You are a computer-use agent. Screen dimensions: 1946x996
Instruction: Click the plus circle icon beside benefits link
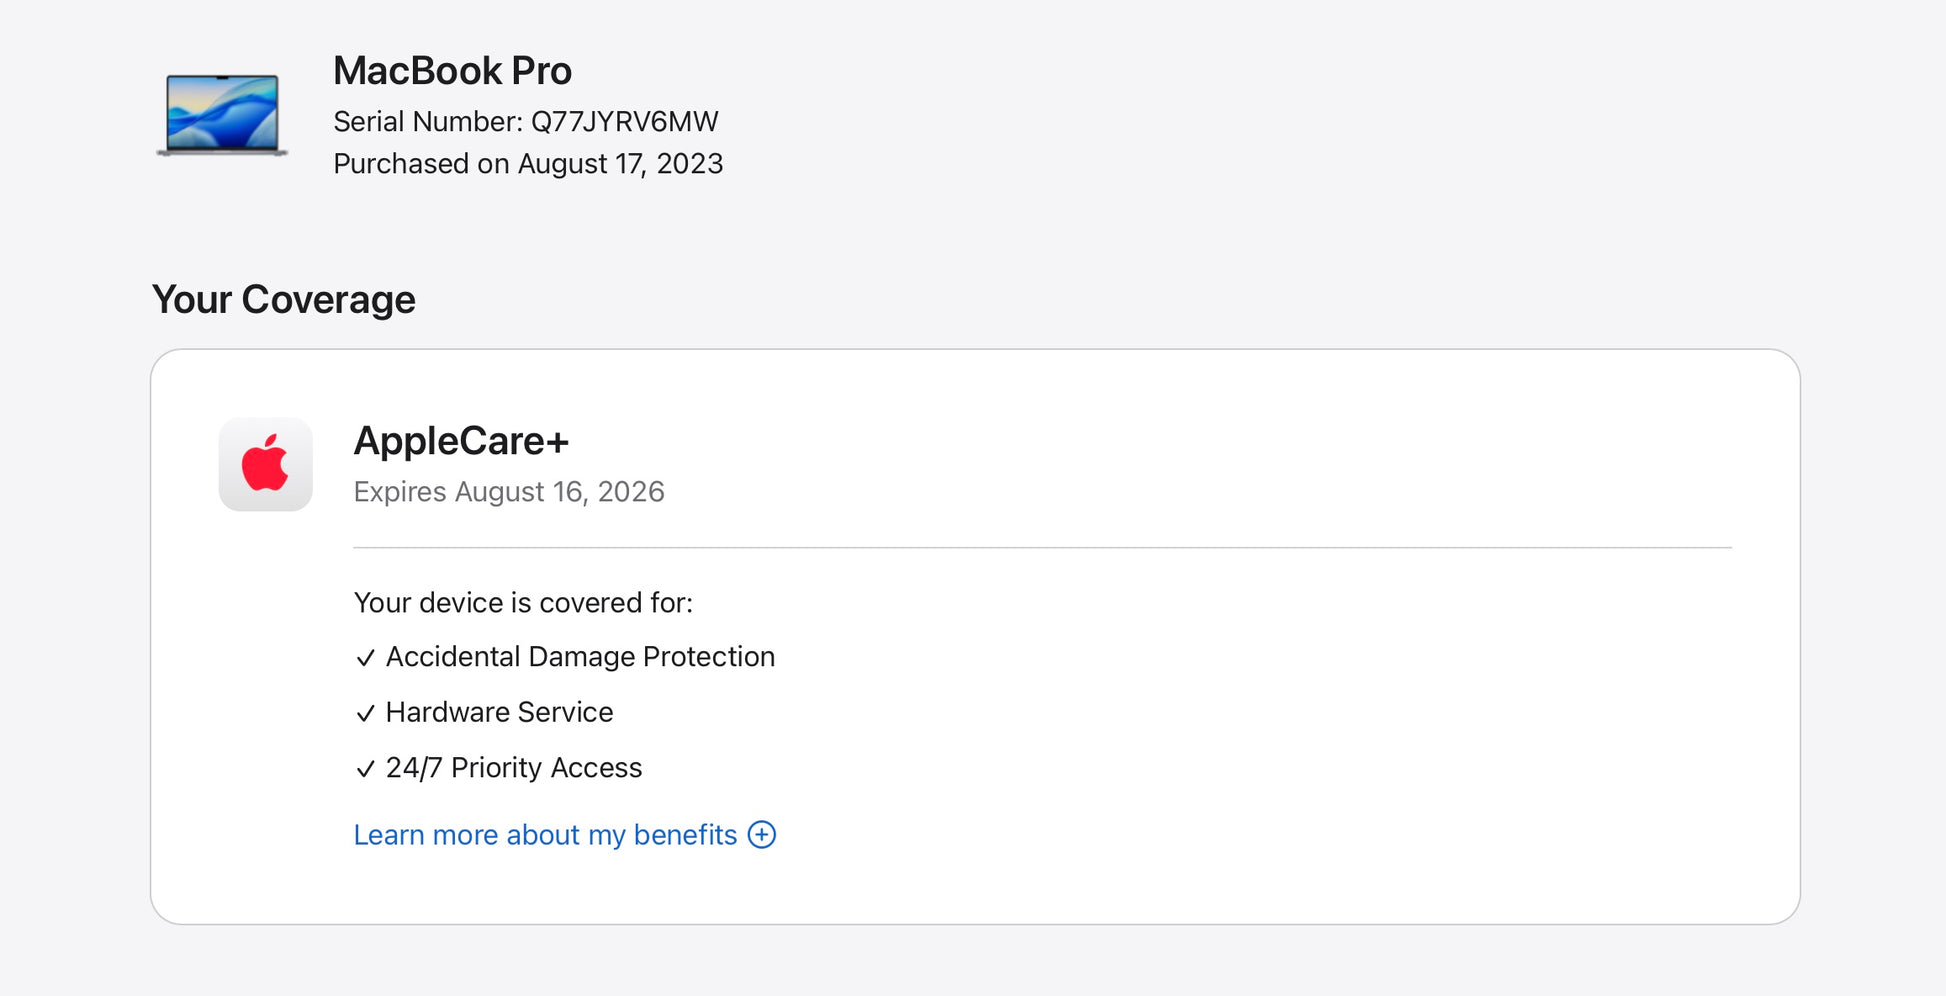coord(762,835)
